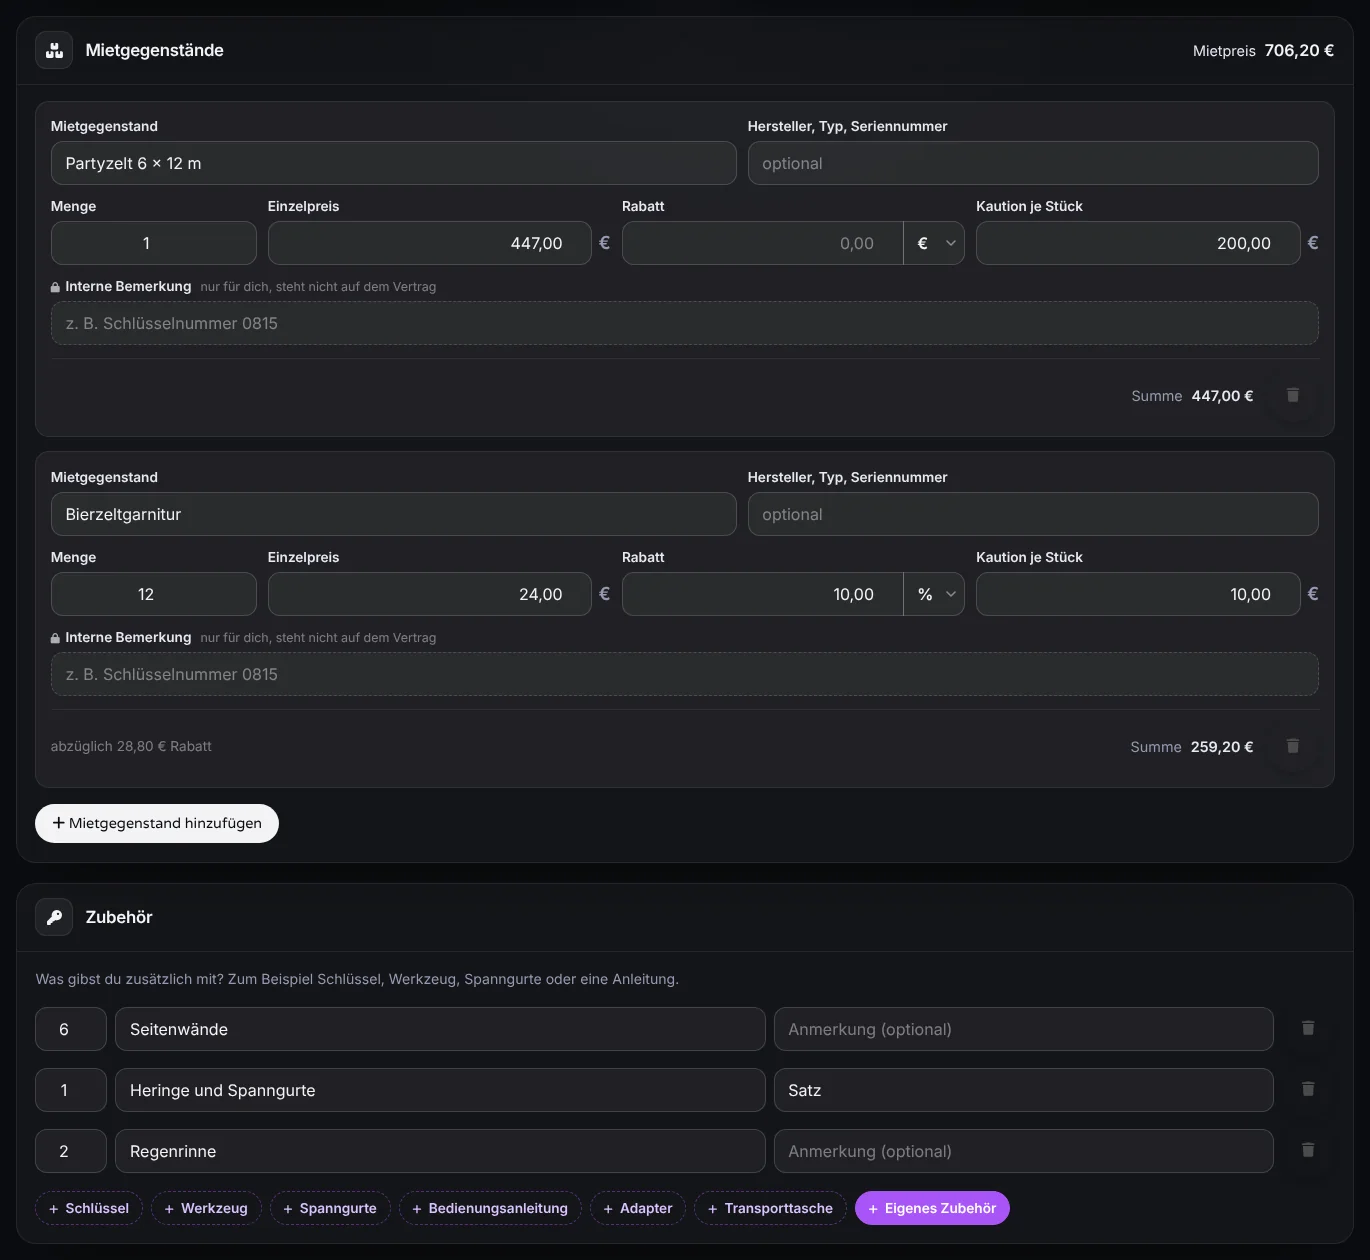Image resolution: width=1370 pixels, height=1260 pixels.
Task: Add Transporttasche accessory chip
Action: (770, 1208)
